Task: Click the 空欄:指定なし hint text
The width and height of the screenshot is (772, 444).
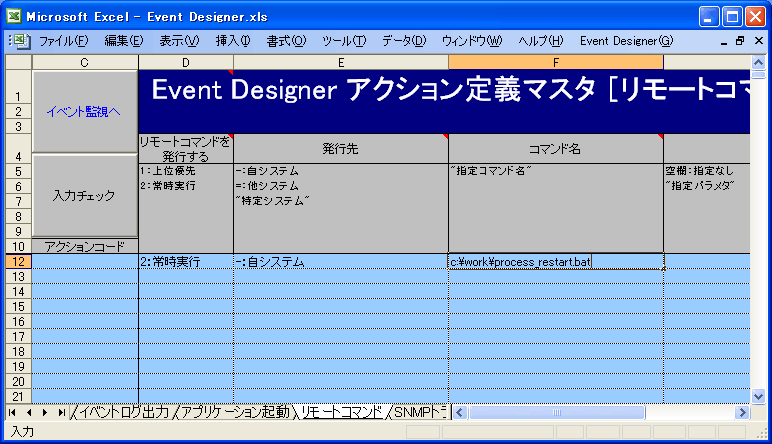Action: pos(700,171)
